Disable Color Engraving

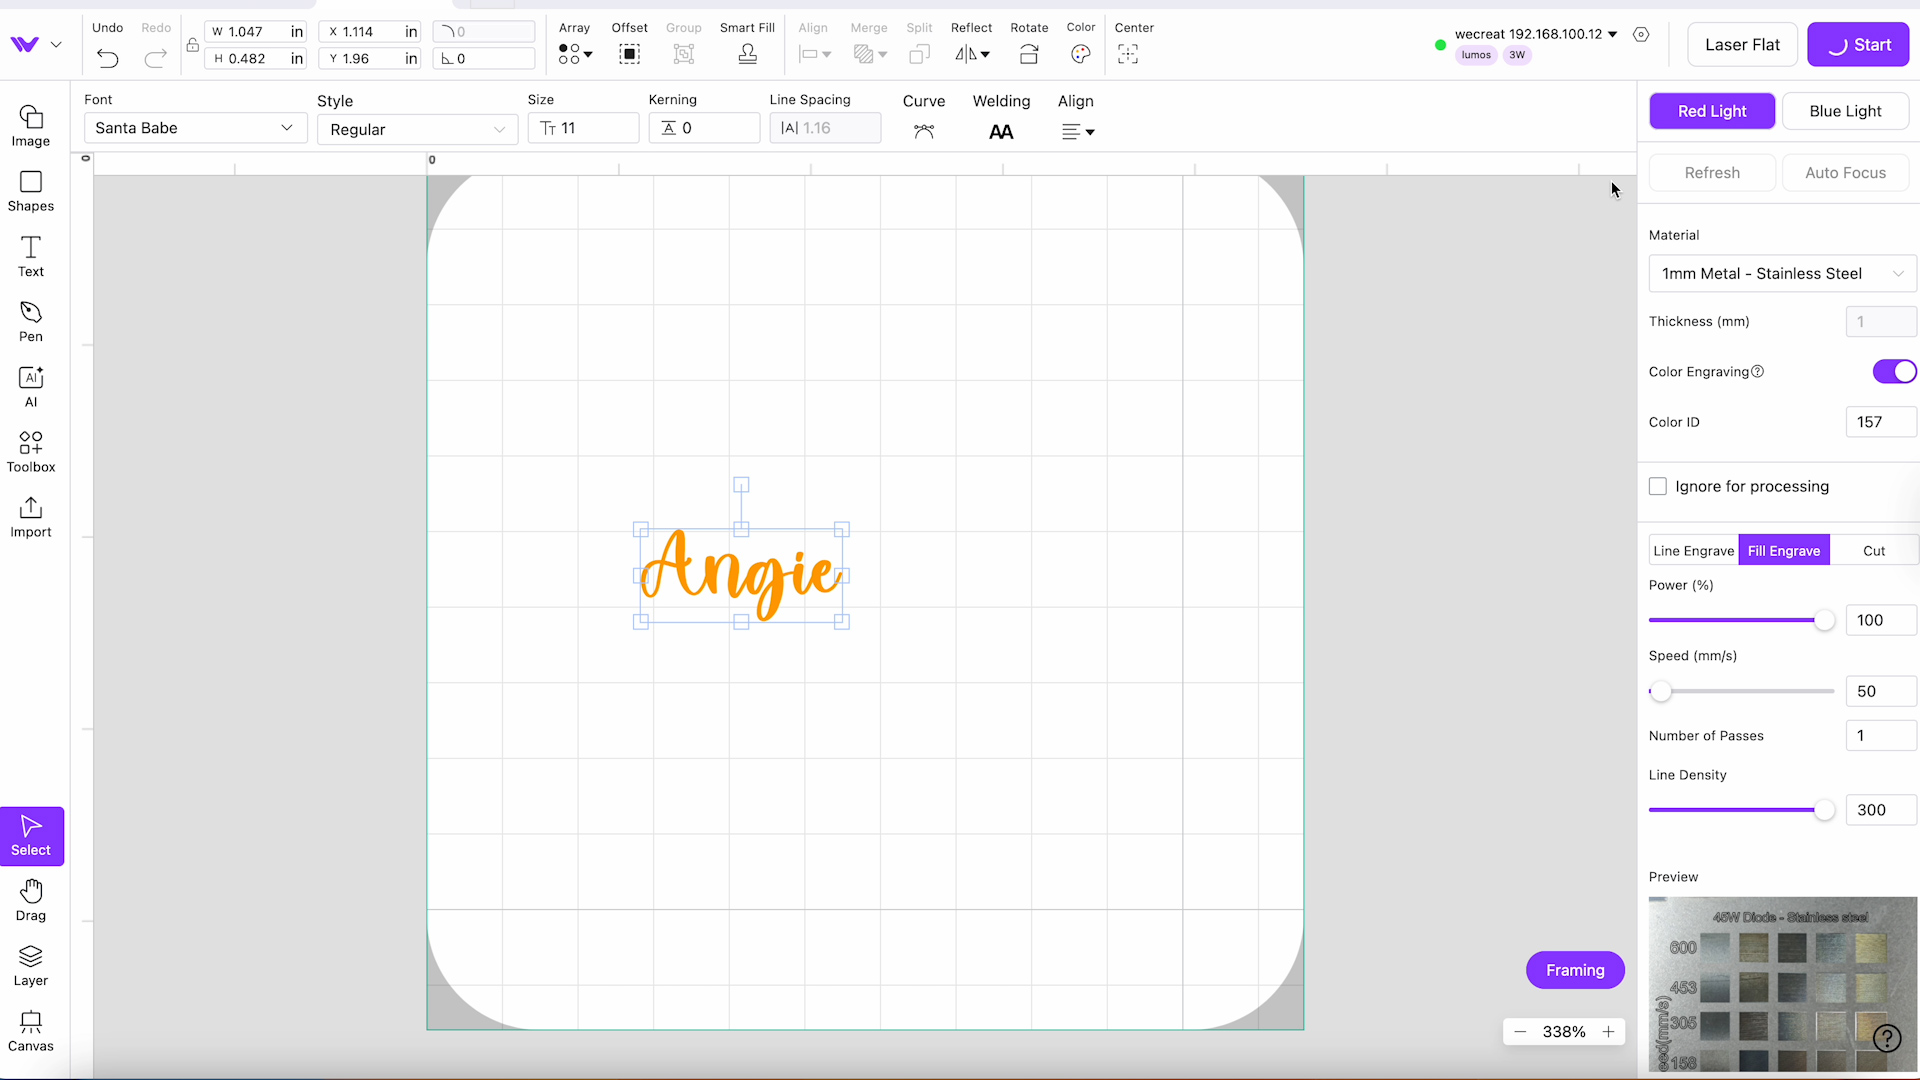1893,371
